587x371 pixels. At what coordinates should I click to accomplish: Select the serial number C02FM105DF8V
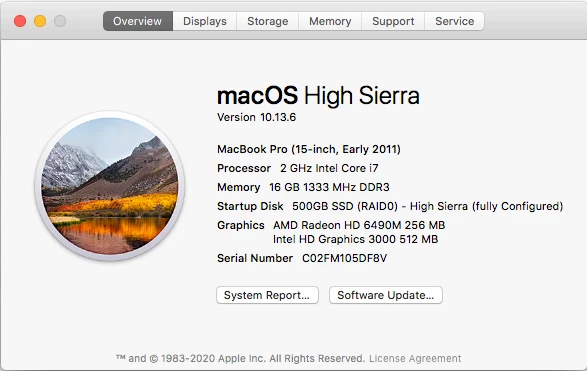tap(344, 258)
